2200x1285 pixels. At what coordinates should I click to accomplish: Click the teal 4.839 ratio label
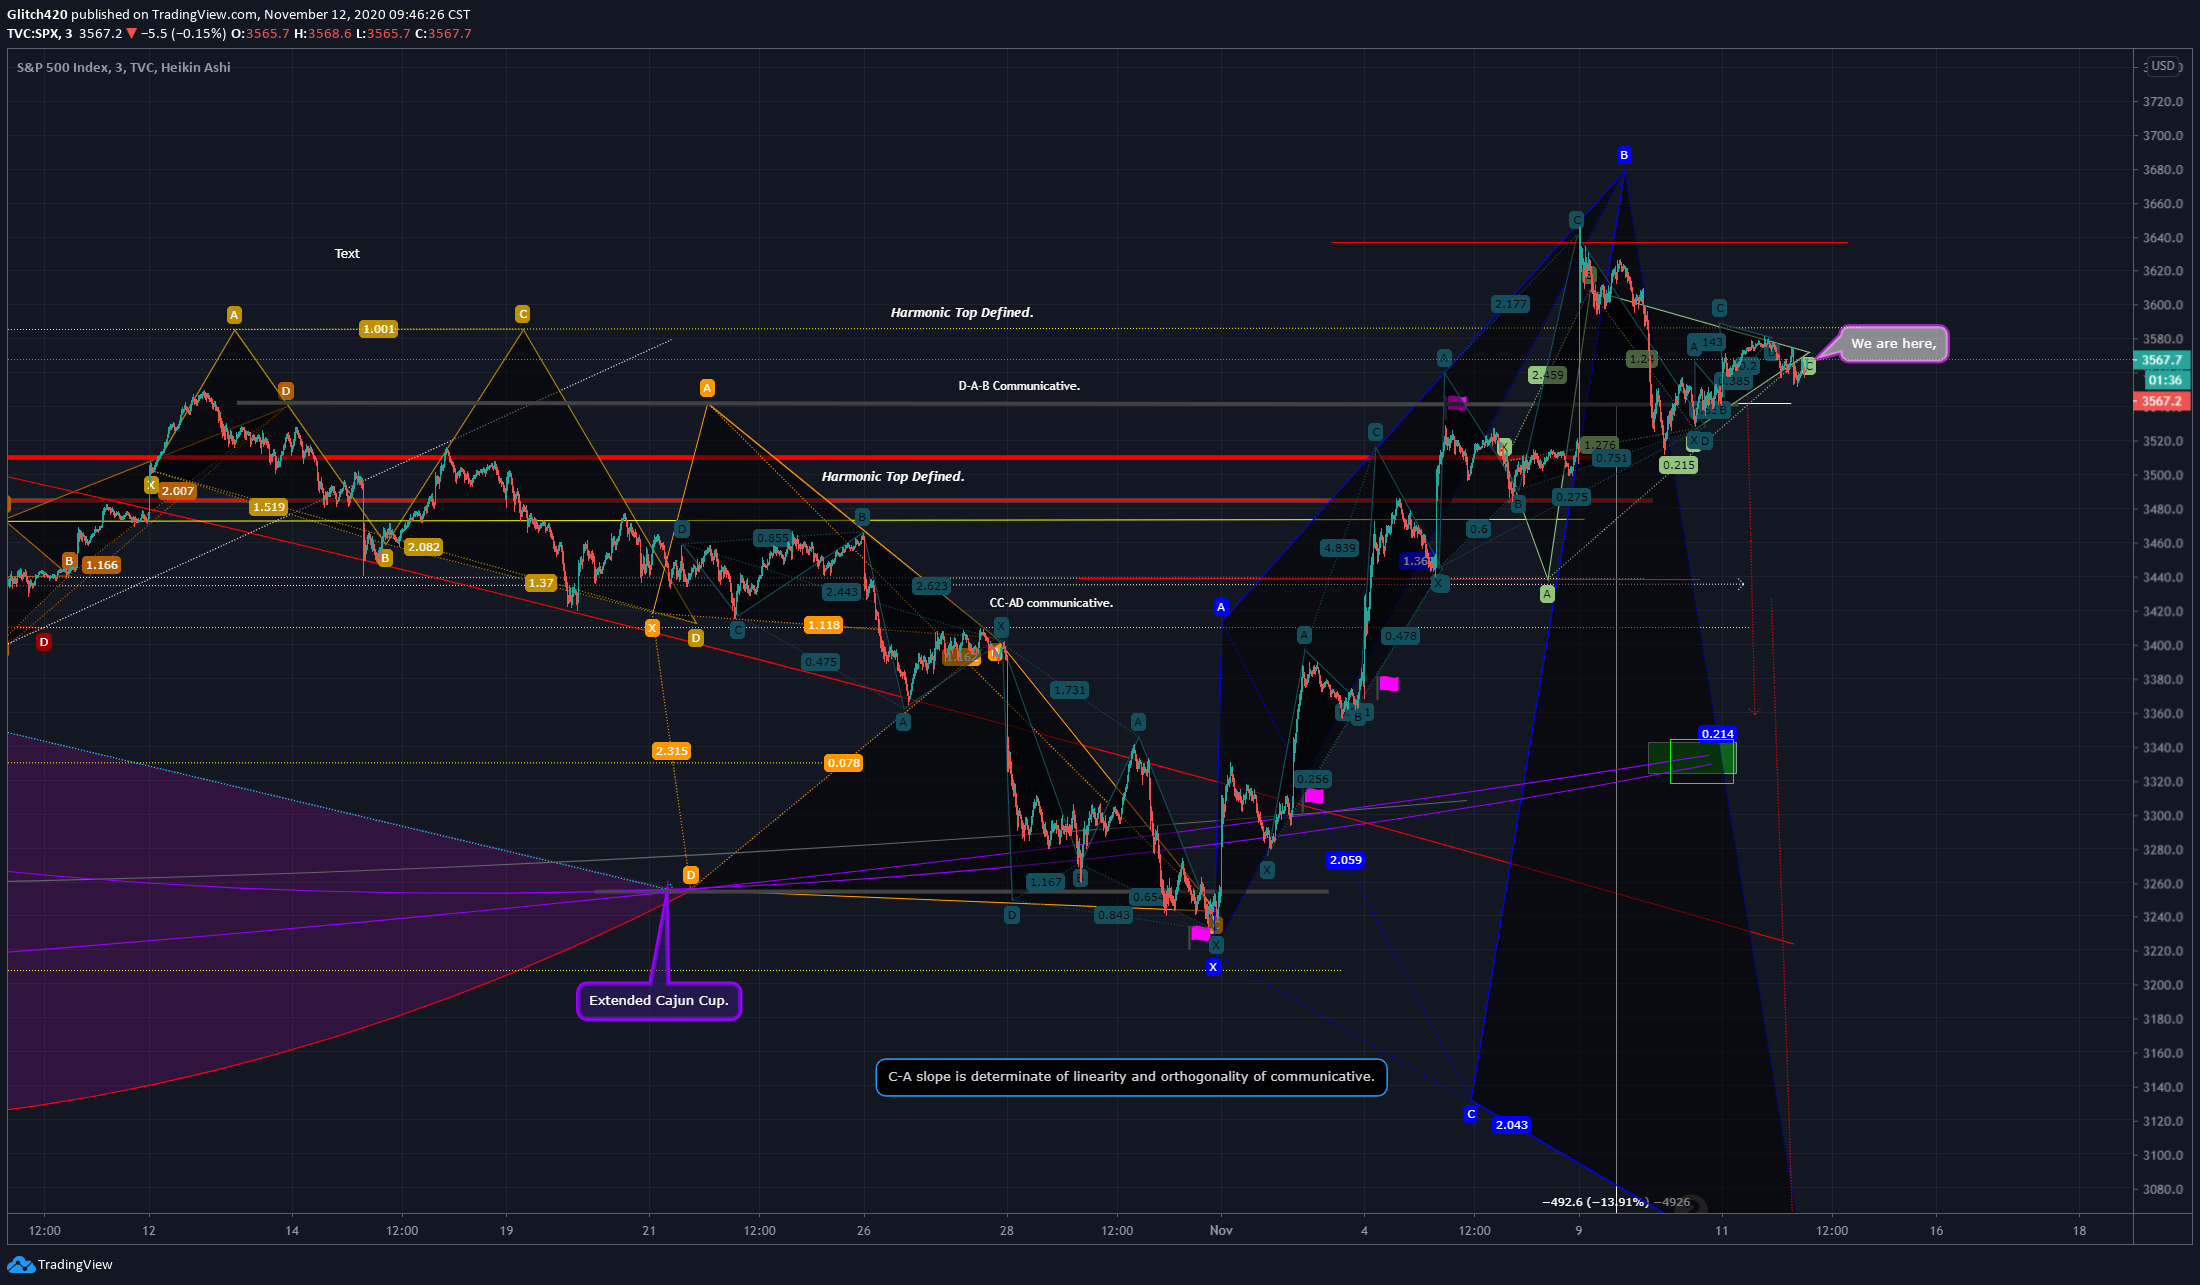tap(1339, 548)
